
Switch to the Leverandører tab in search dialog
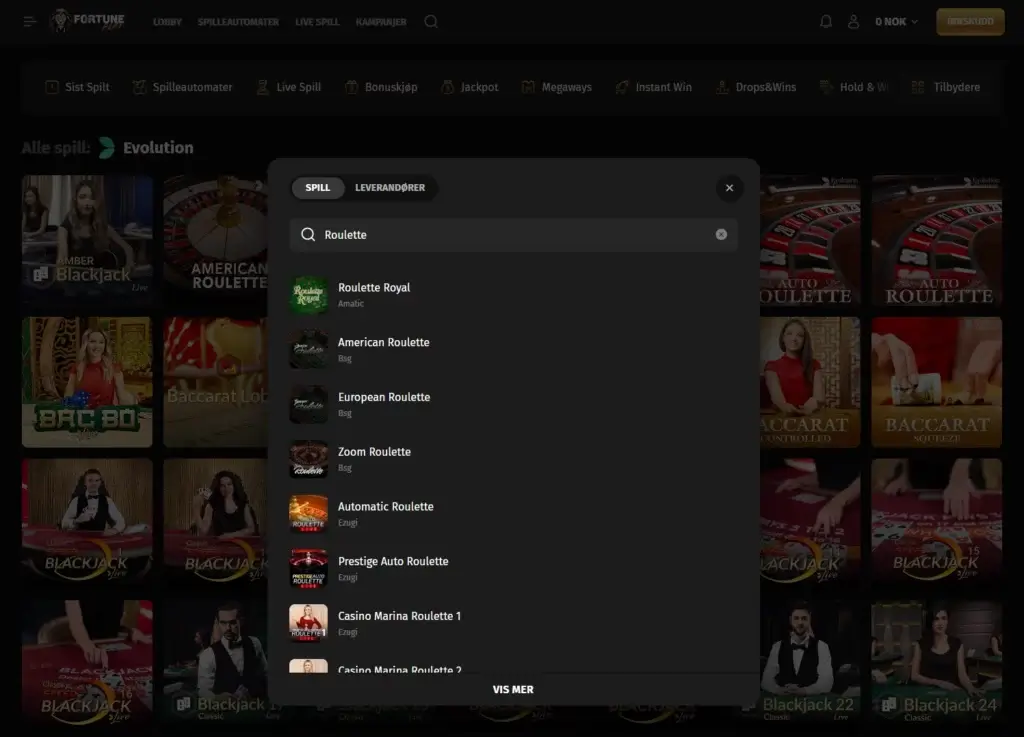[390, 188]
